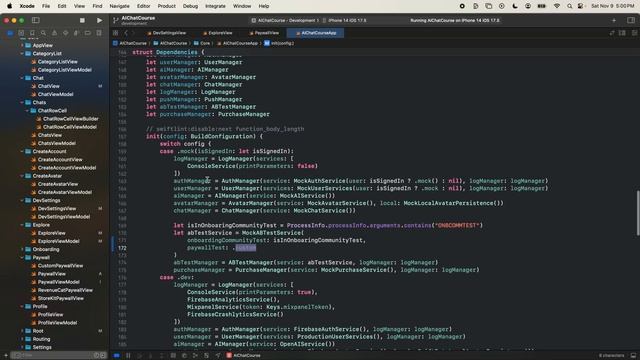Switch to the PaywallView tab

[x=264, y=33]
